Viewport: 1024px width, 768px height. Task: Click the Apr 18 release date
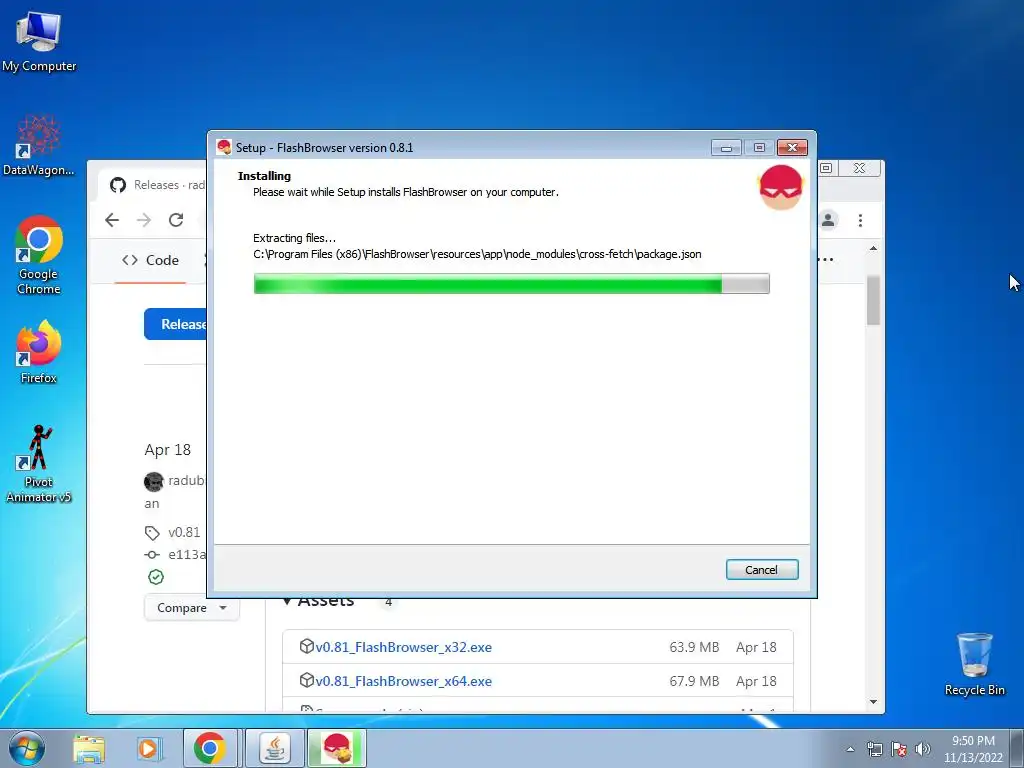[168, 450]
